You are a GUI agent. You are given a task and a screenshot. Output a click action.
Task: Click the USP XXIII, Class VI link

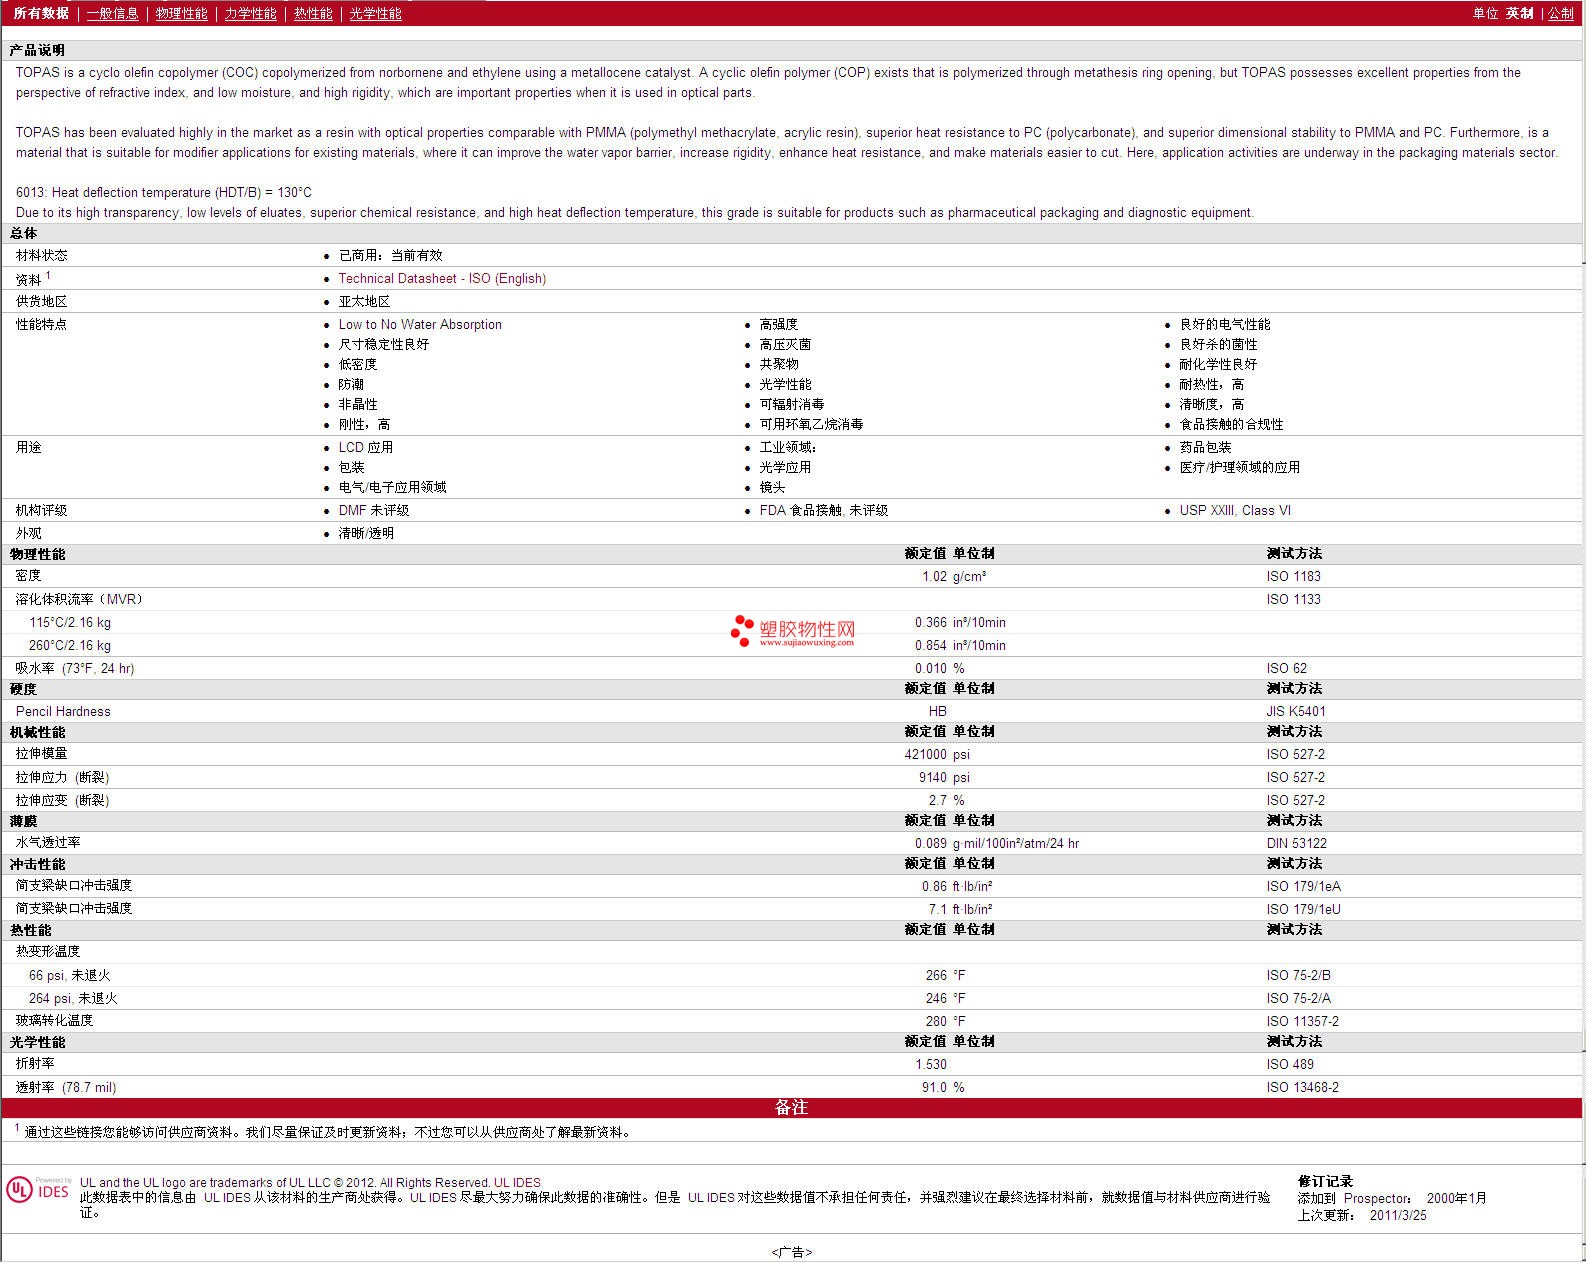[1235, 510]
